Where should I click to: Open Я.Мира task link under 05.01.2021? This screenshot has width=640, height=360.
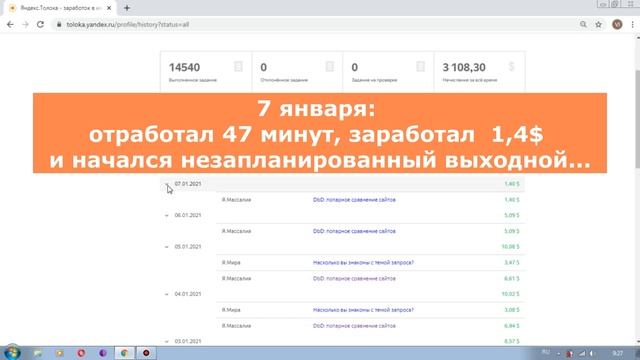point(363,262)
